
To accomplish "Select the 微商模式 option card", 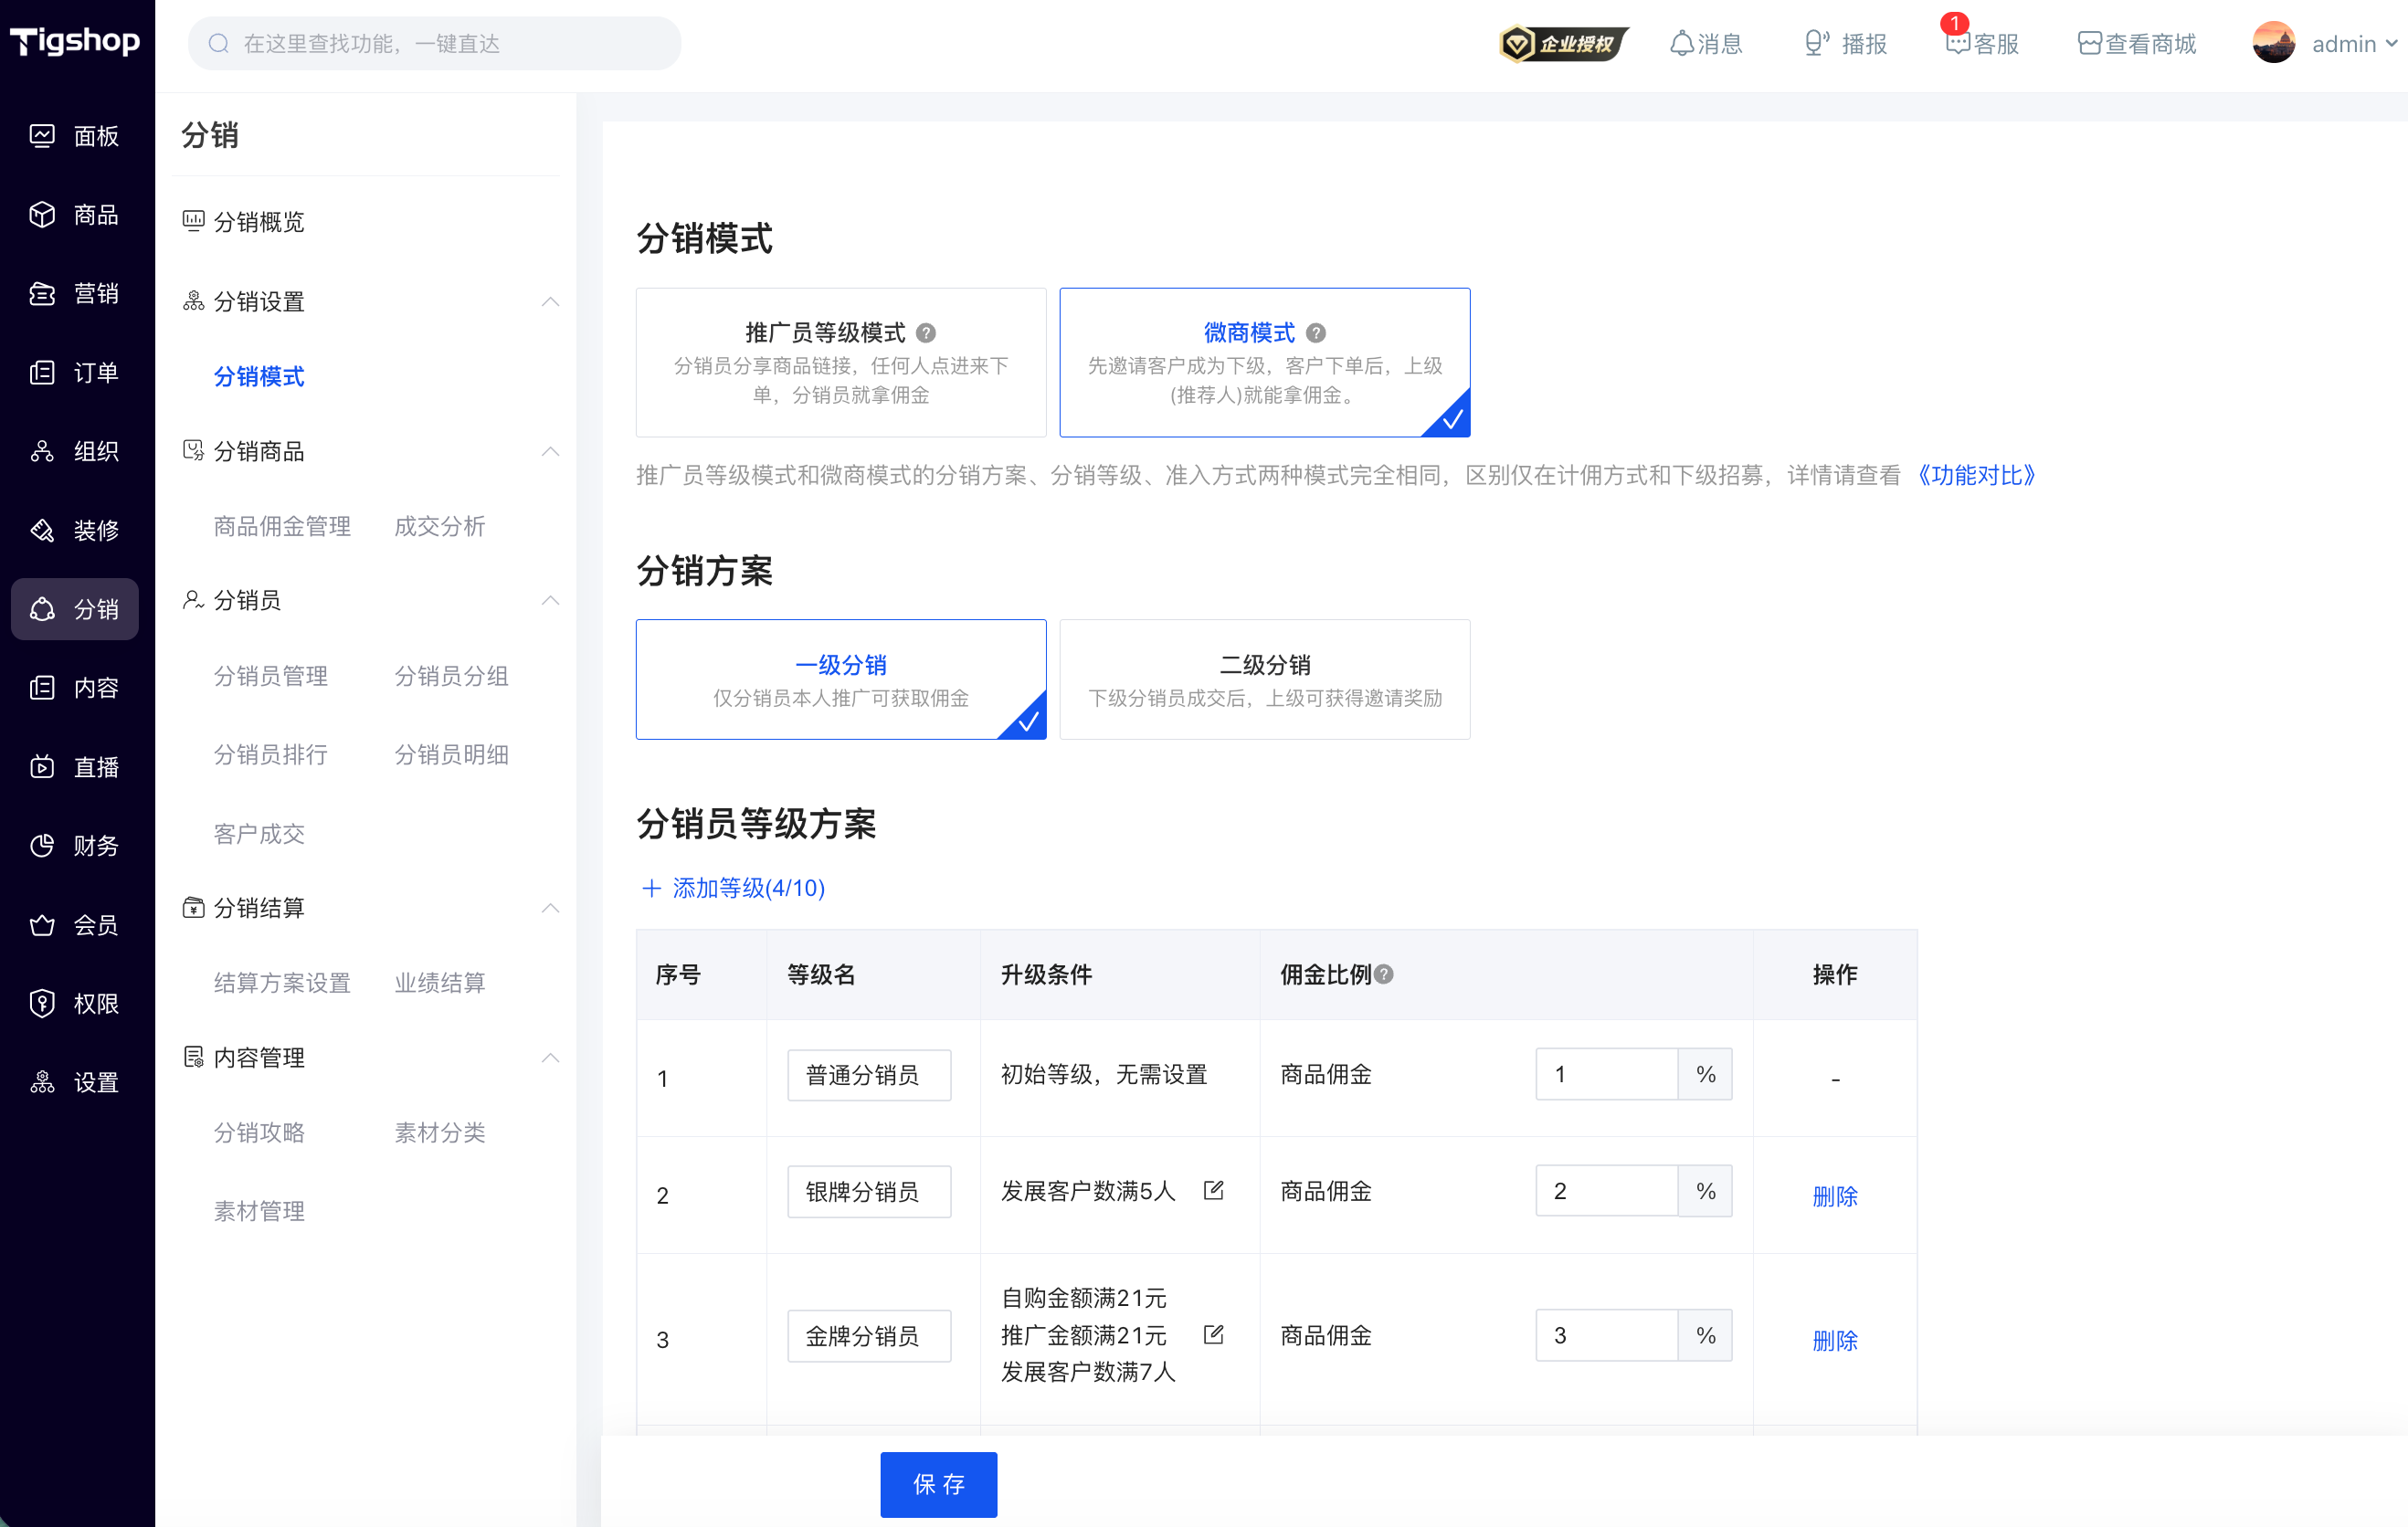I will point(1265,362).
